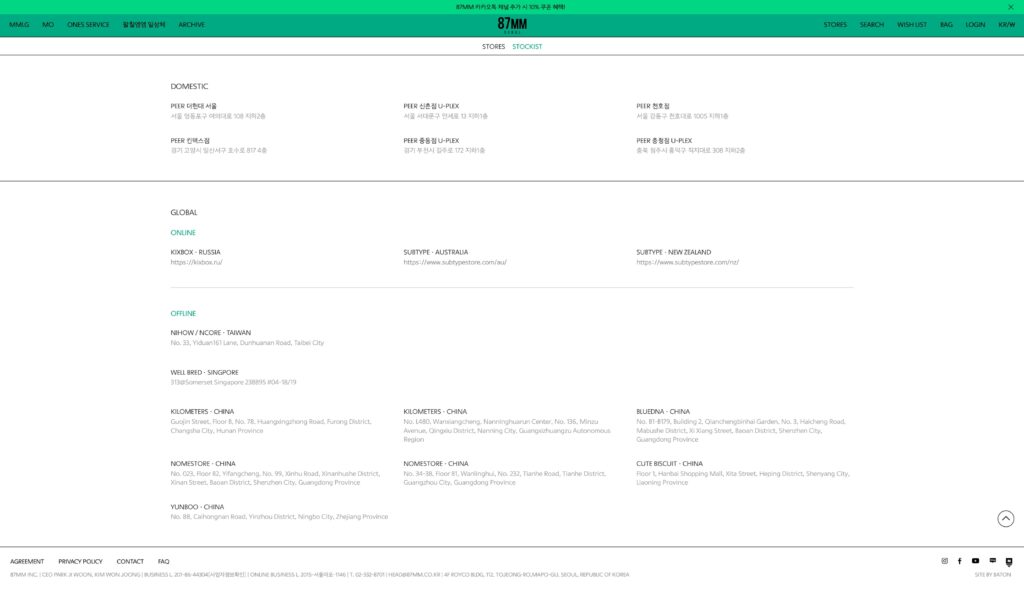Open the WISH LIST

[912, 25]
